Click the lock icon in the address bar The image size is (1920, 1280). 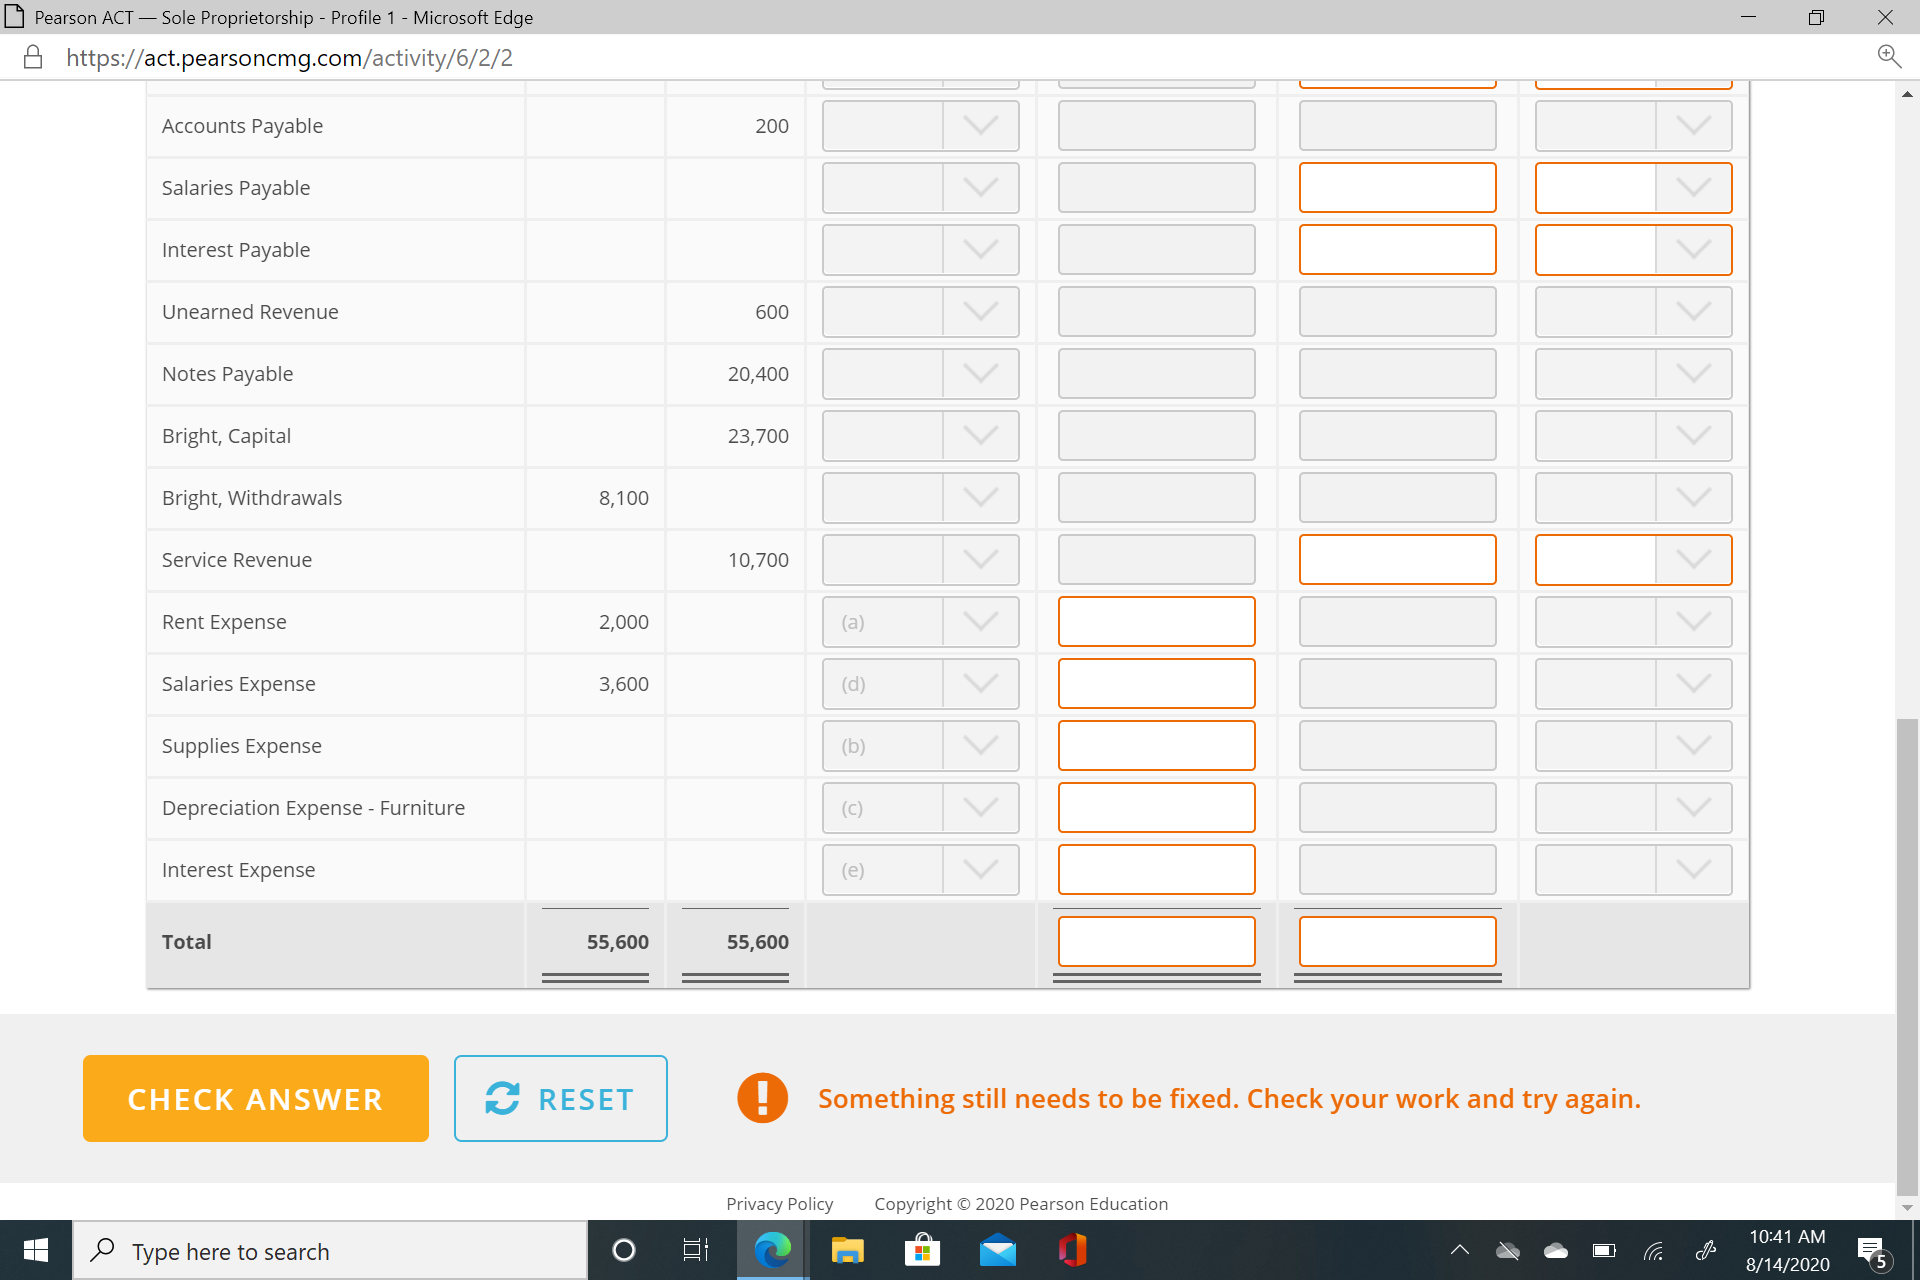pyautogui.click(x=32, y=57)
